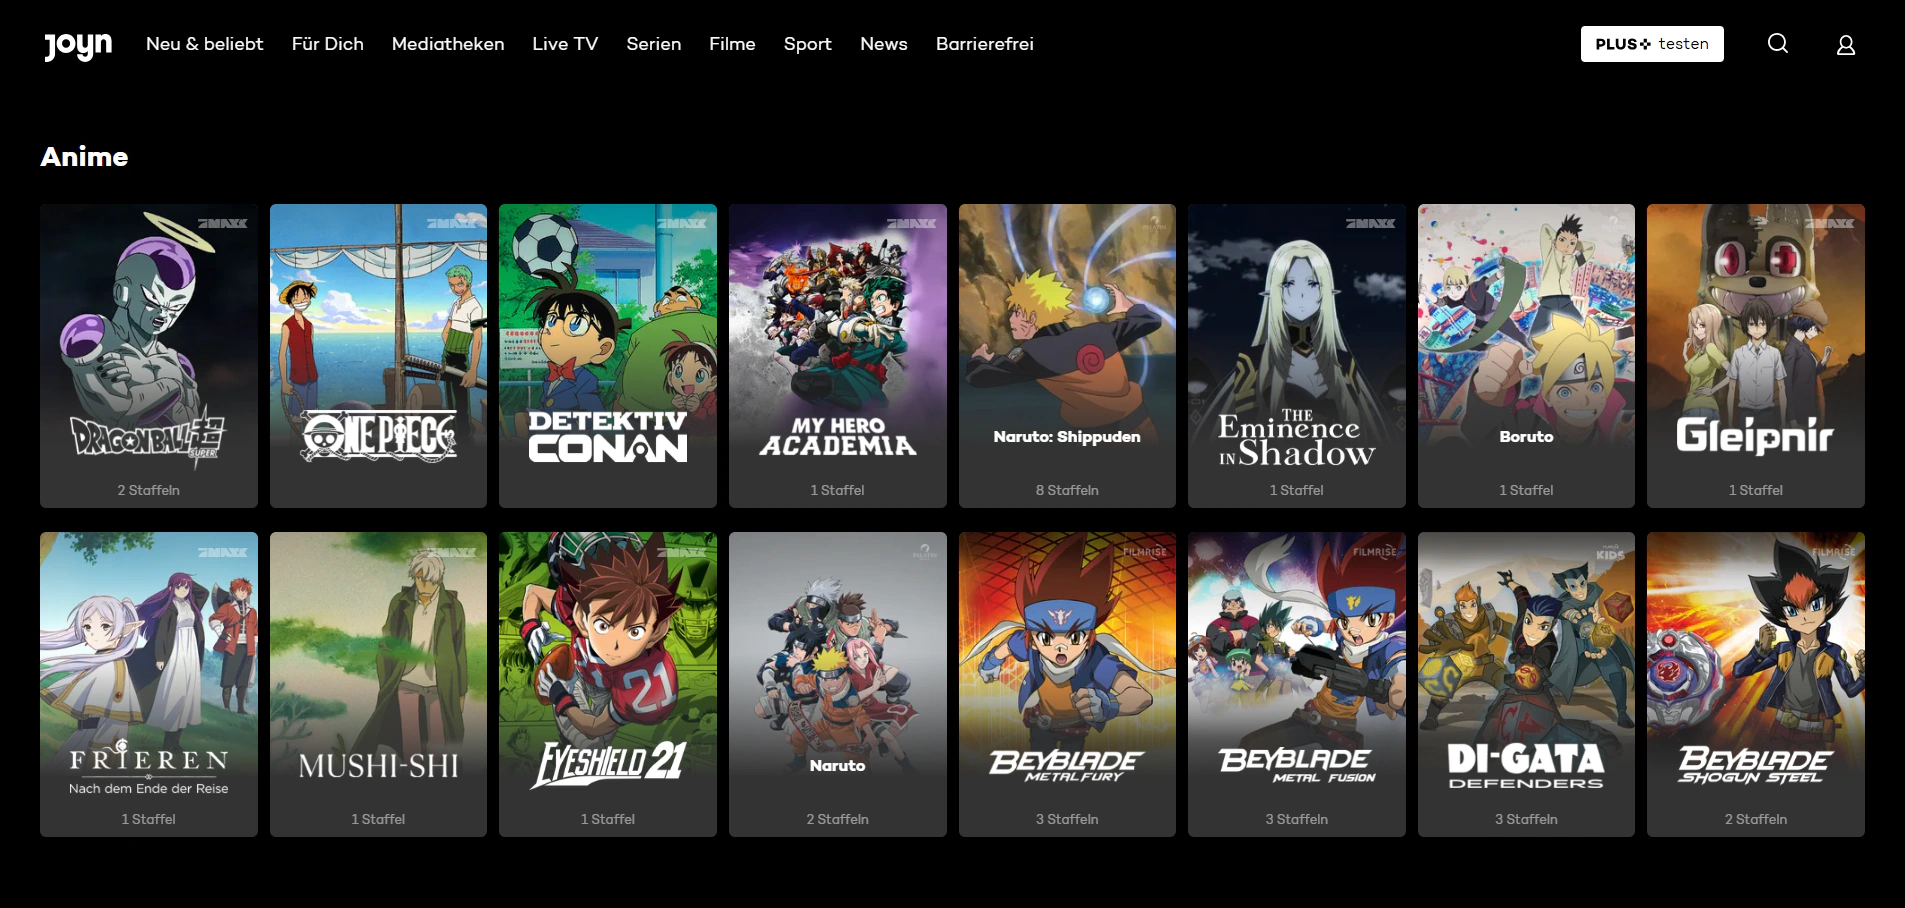The height and width of the screenshot is (908, 1905).
Task: Choose the My Hero Academia poster
Action: click(837, 355)
